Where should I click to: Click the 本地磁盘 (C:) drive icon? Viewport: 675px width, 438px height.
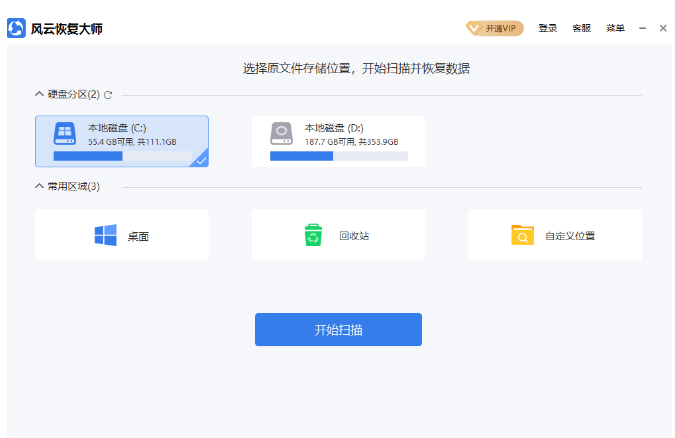(65, 134)
